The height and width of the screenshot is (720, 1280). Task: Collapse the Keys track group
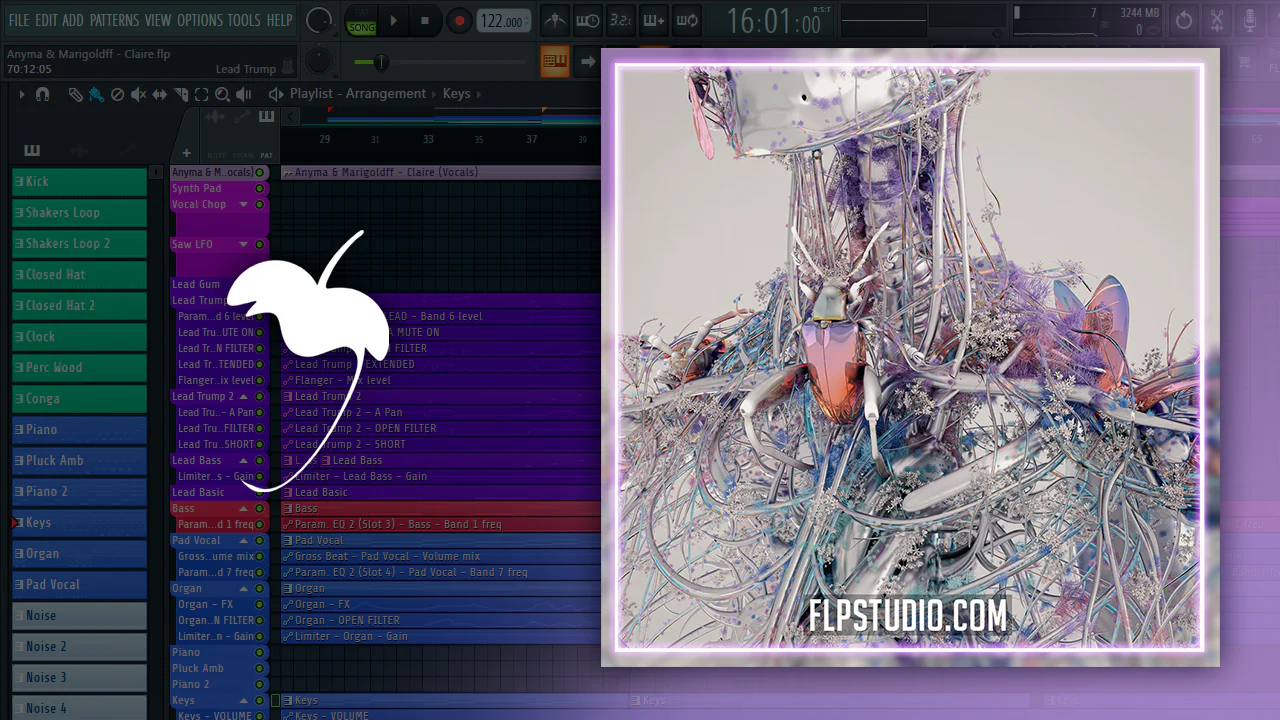[243, 700]
